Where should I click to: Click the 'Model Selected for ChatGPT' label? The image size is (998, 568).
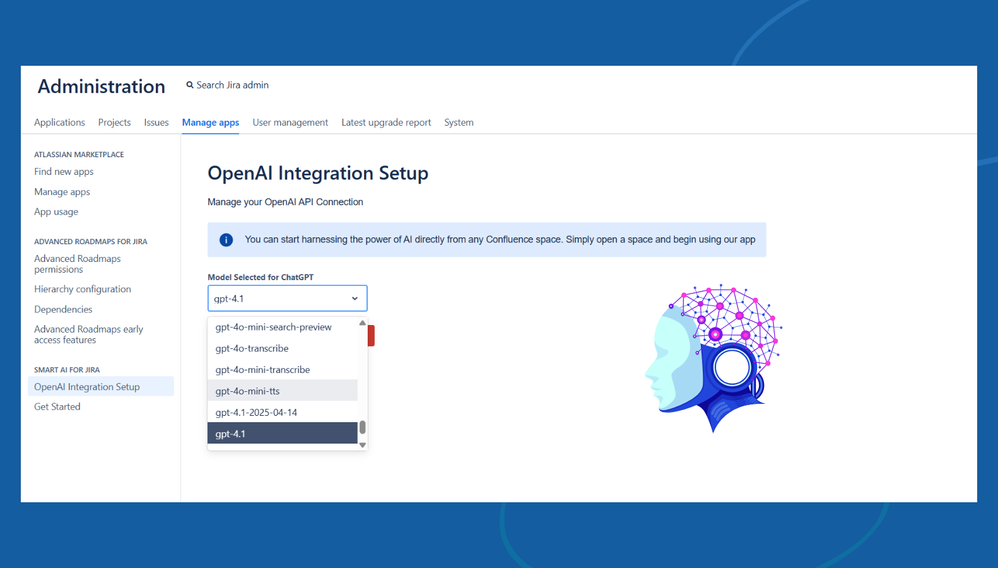260,277
